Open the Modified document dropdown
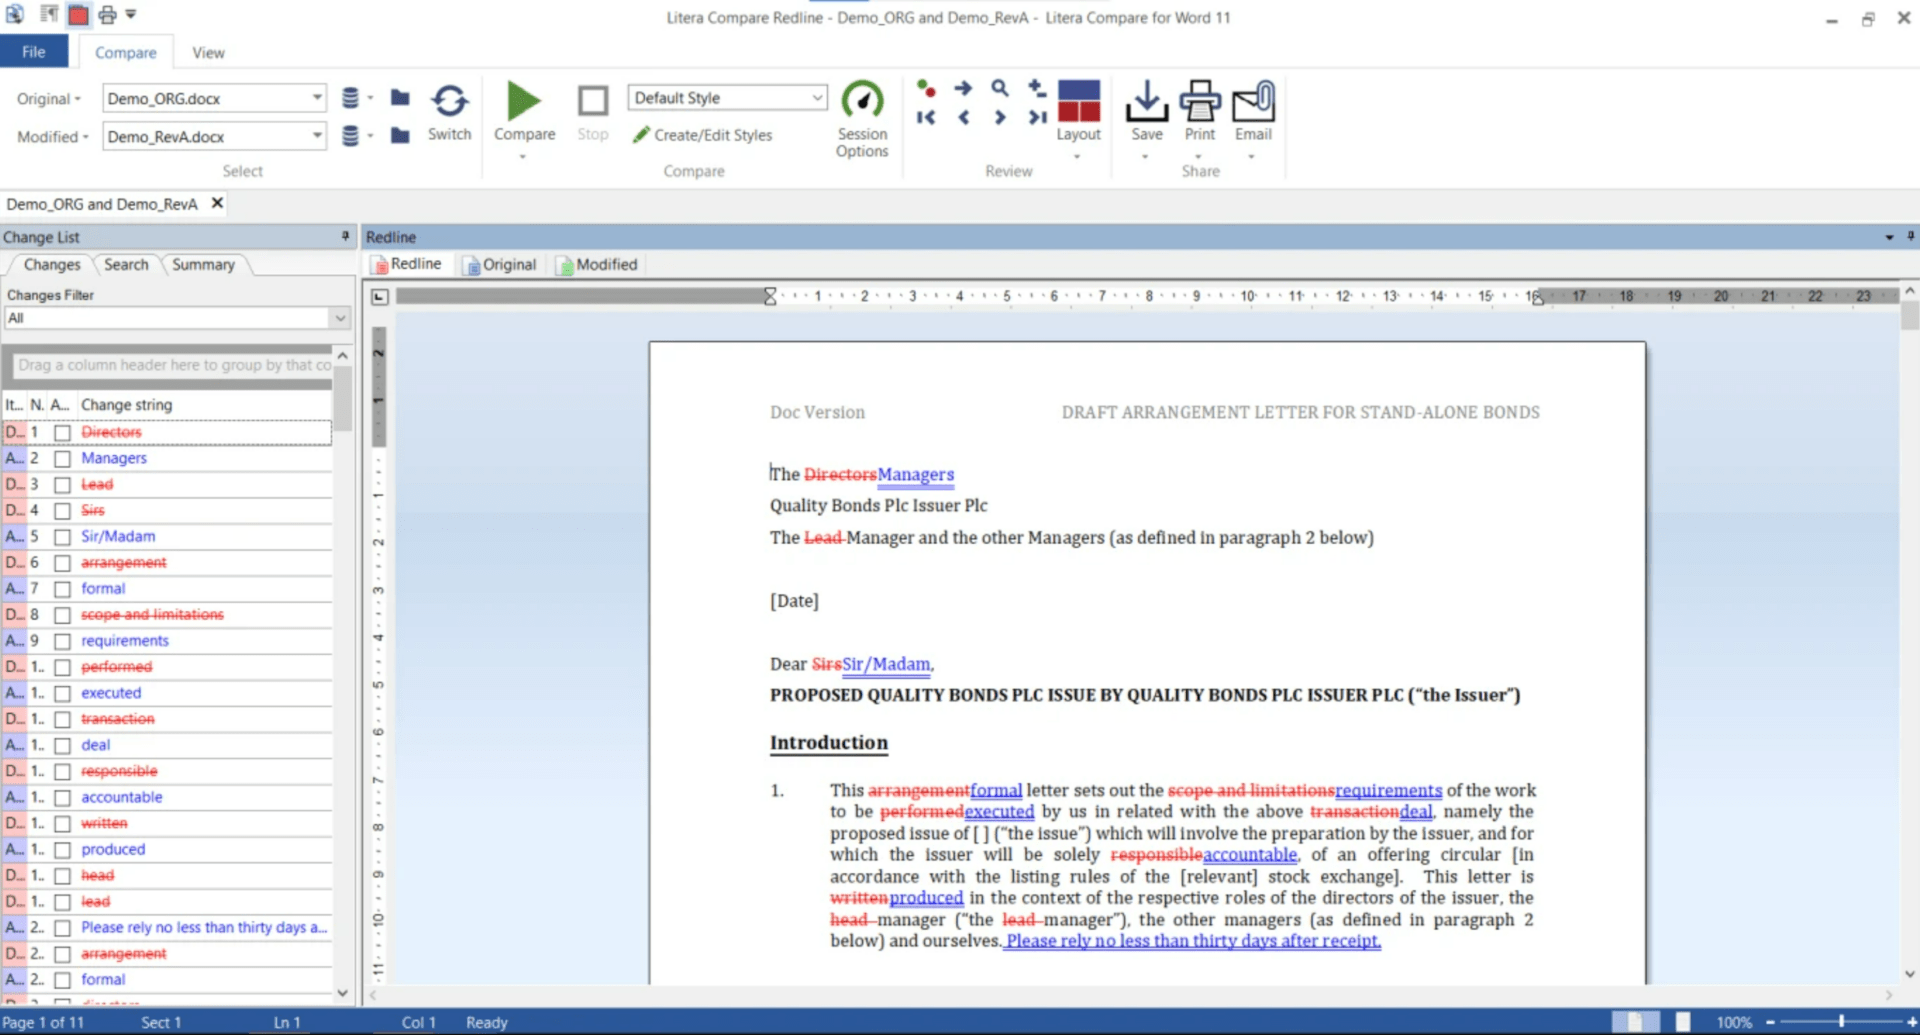The height and width of the screenshot is (1035, 1920). click(316, 136)
